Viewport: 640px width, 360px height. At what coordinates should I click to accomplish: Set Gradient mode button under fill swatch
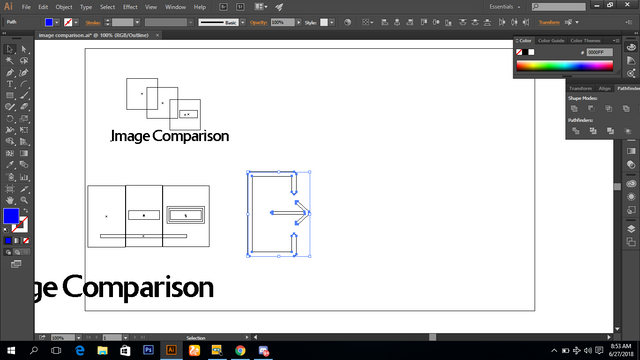click(17, 241)
